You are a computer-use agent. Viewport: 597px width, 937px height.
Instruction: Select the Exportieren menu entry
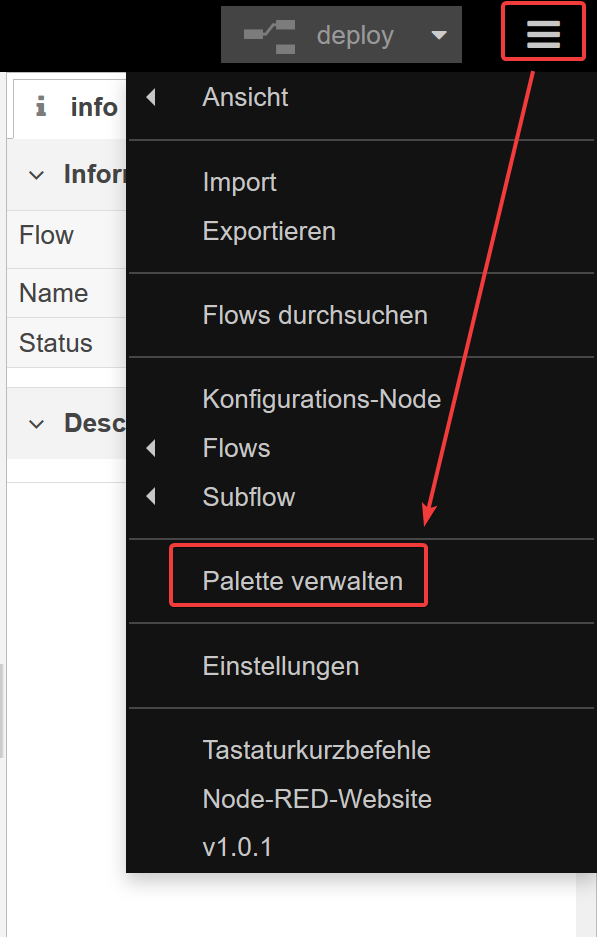(268, 231)
